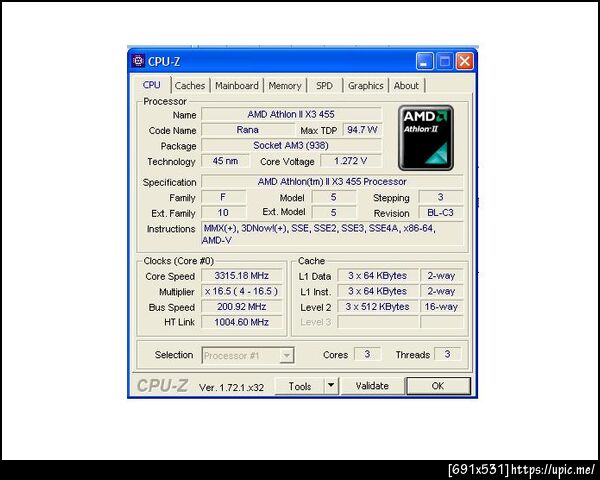The width and height of the screenshot is (600, 480).
Task: Open the About tab
Action: point(406,86)
